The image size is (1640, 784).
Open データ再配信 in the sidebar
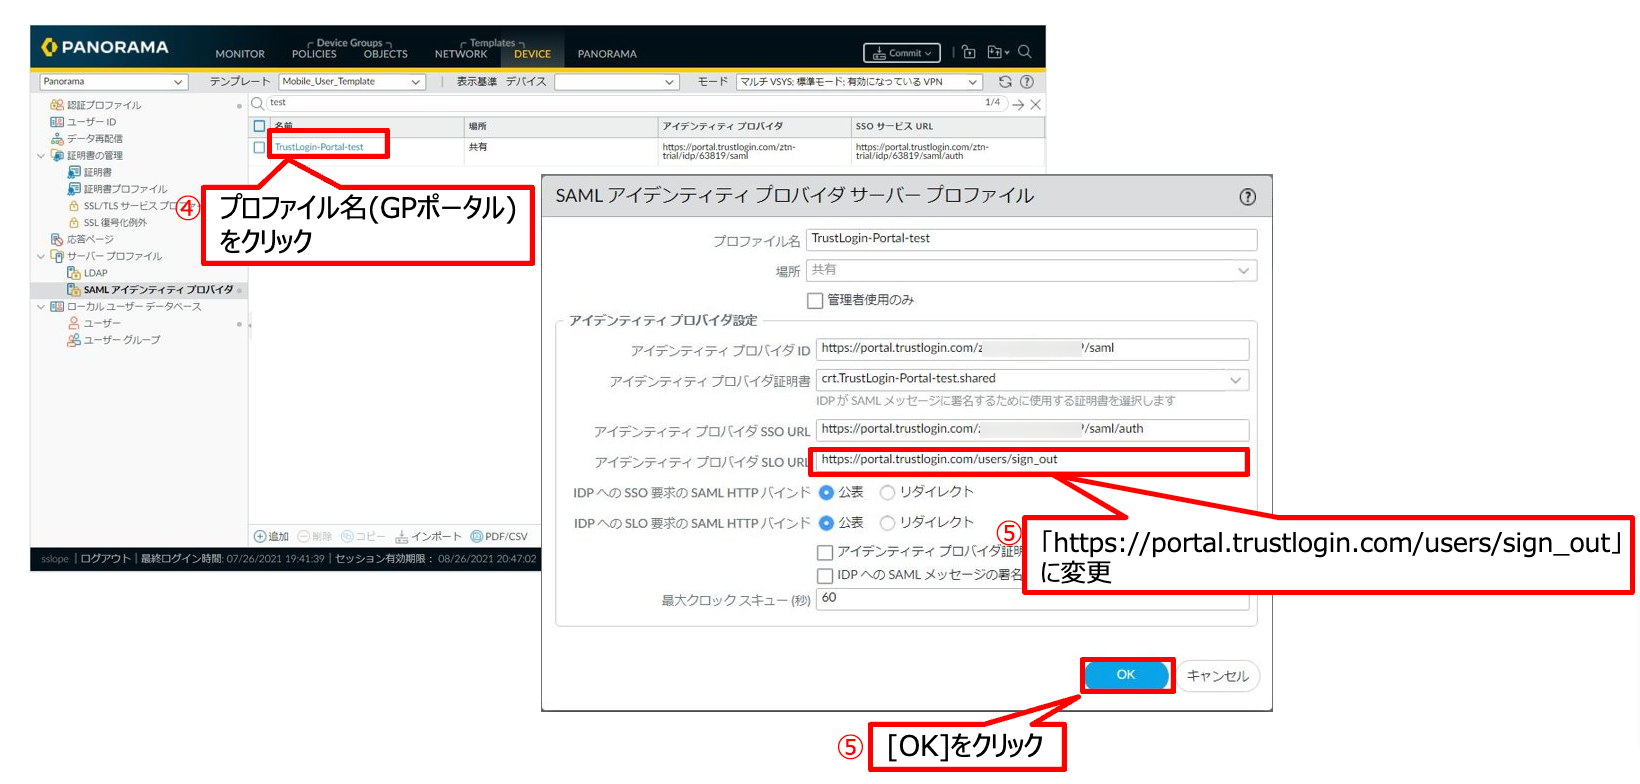pyautogui.click(x=94, y=139)
